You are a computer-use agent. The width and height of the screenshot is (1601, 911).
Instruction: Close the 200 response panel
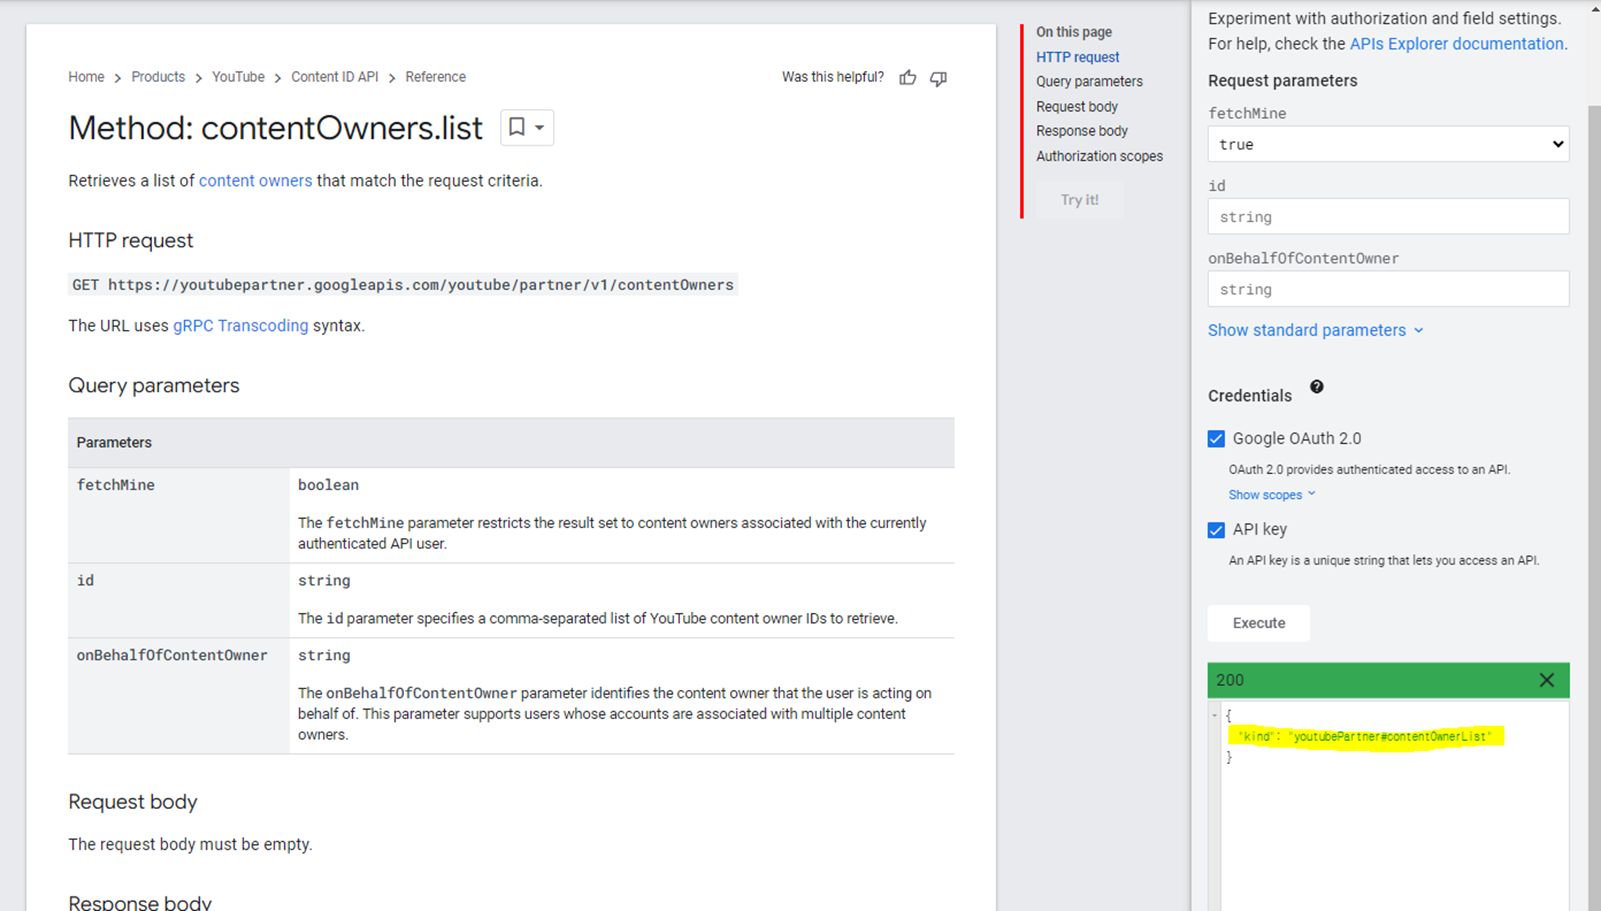(1546, 680)
